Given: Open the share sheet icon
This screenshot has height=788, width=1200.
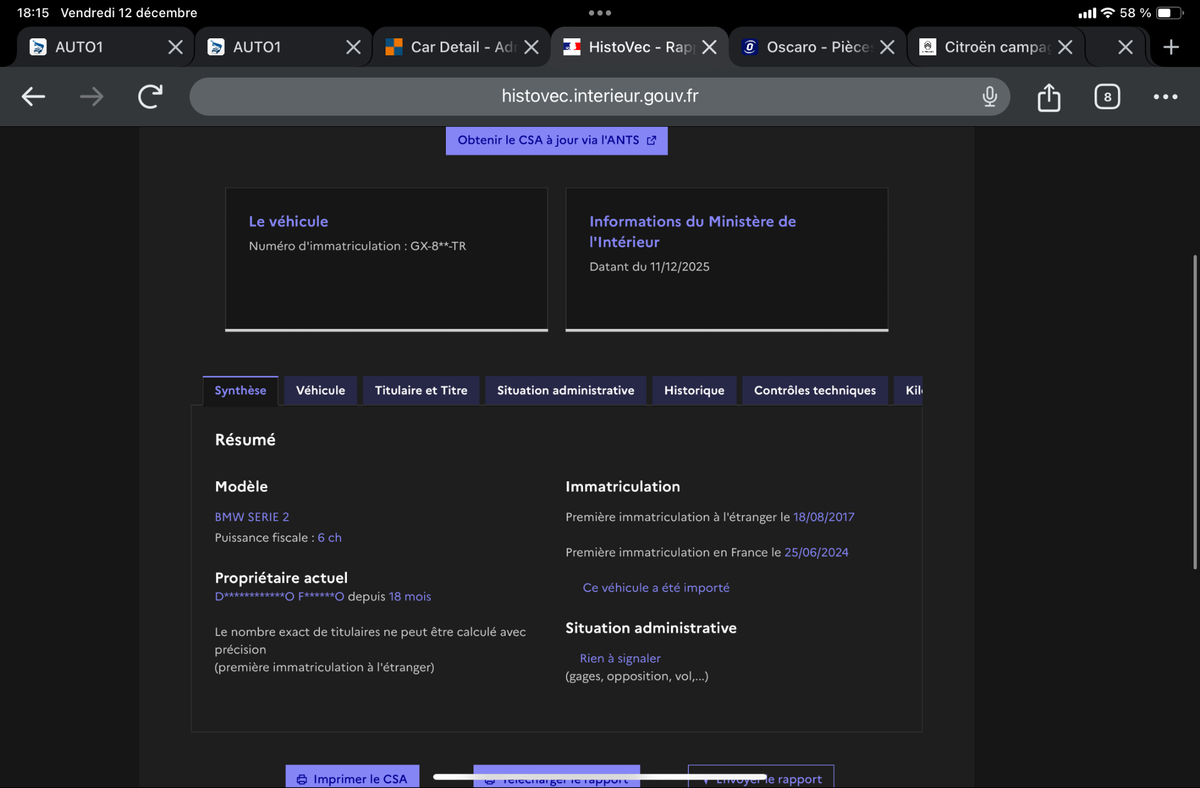Looking at the screenshot, I should pos(1048,97).
